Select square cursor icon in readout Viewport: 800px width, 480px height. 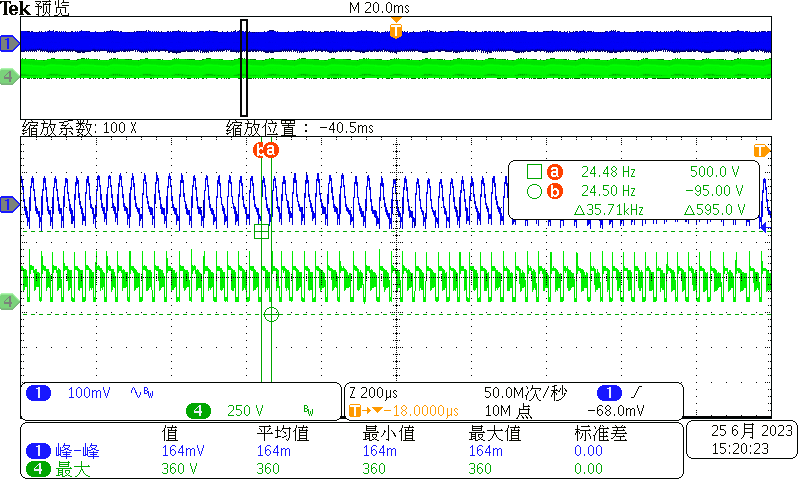[534, 171]
